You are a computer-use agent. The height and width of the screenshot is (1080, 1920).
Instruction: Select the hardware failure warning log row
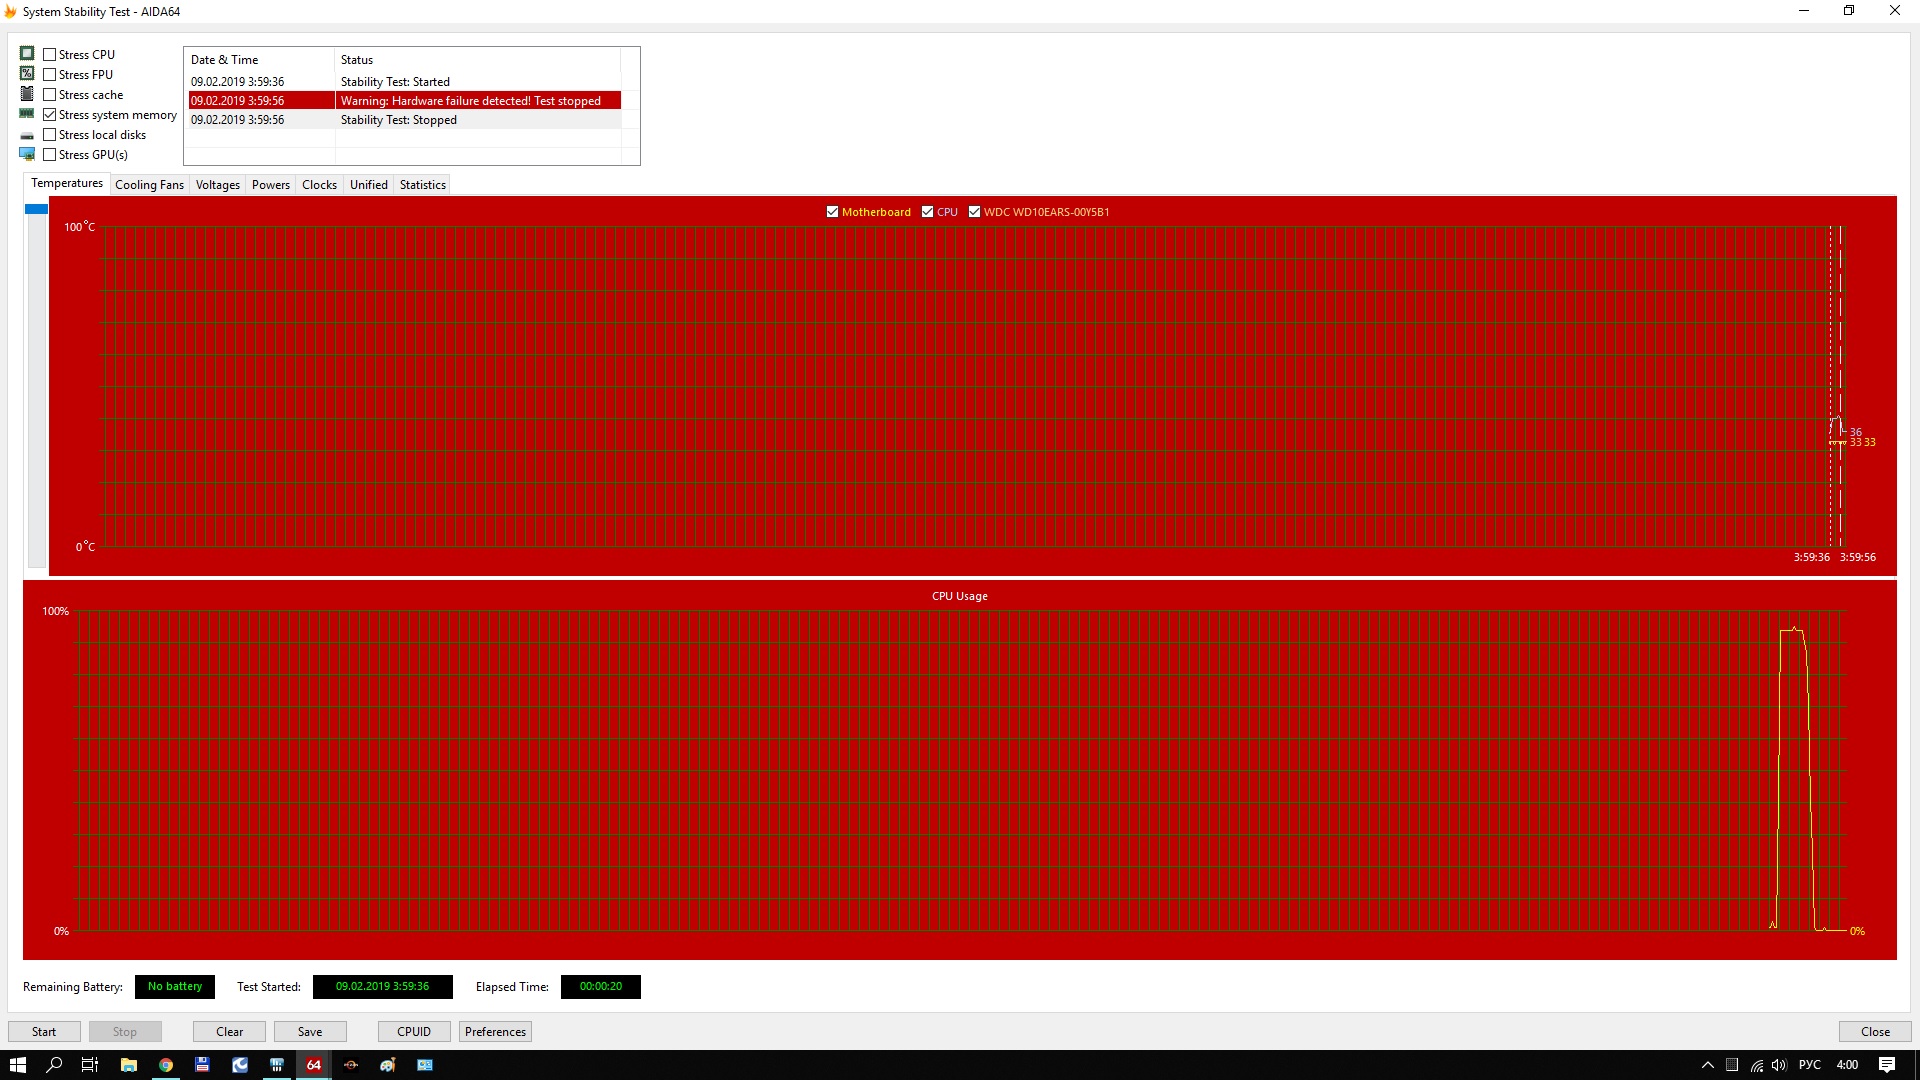pyautogui.click(x=404, y=101)
